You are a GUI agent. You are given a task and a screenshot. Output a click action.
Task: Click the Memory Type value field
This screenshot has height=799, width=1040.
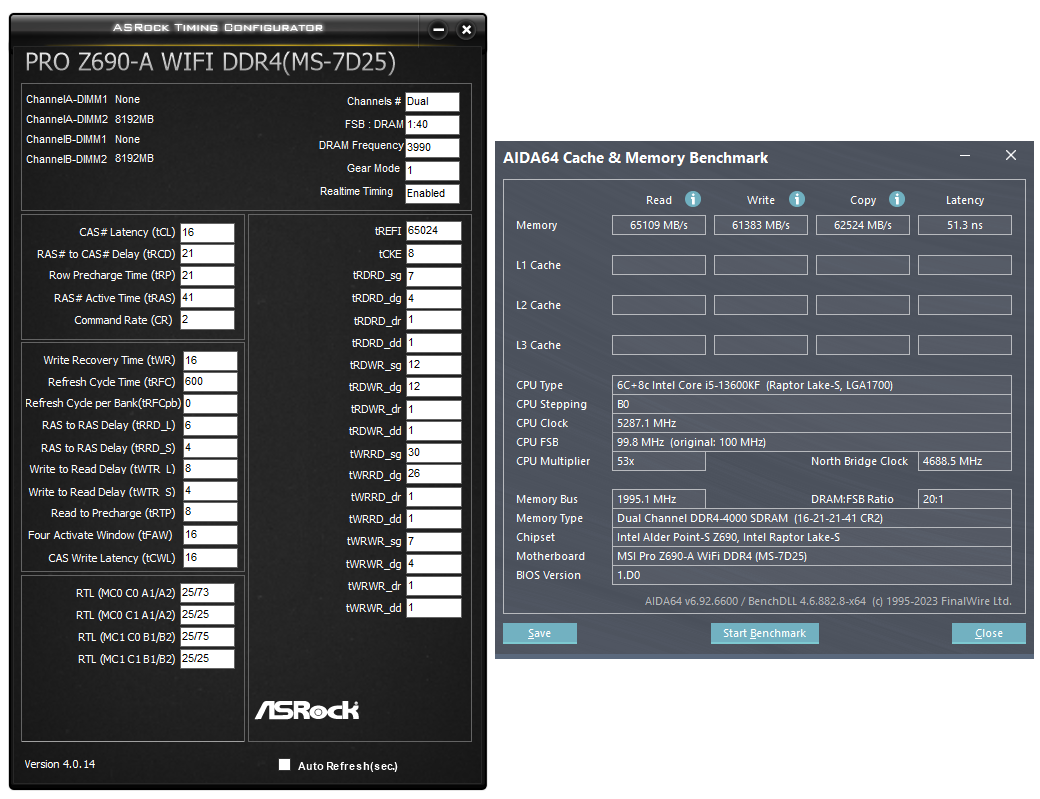[812, 518]
